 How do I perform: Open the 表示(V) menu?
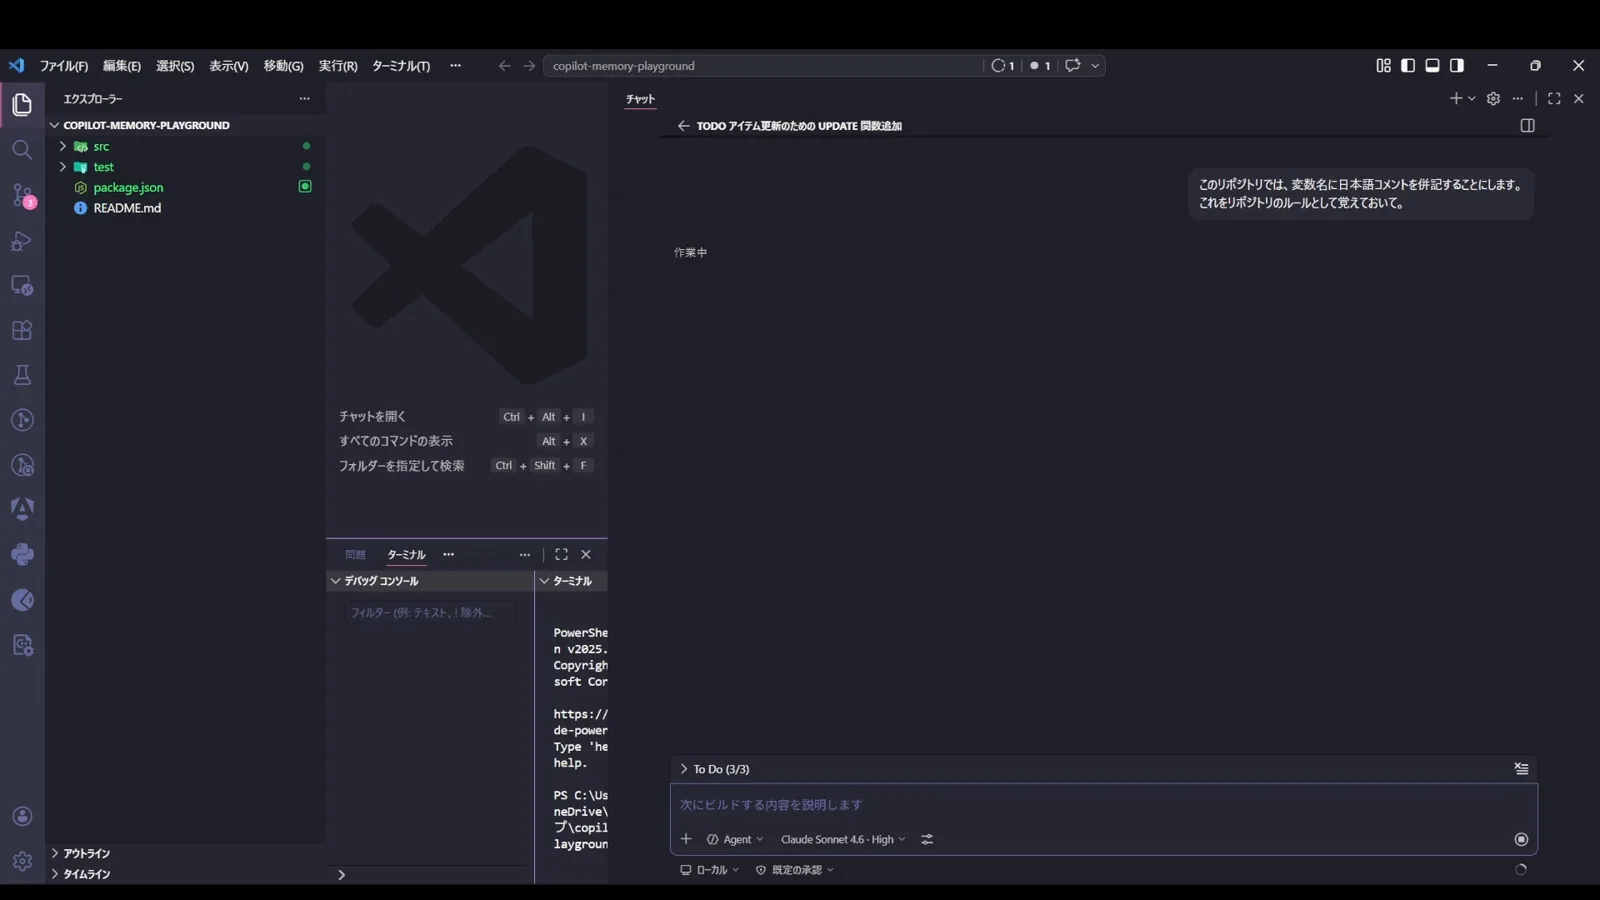229,66
